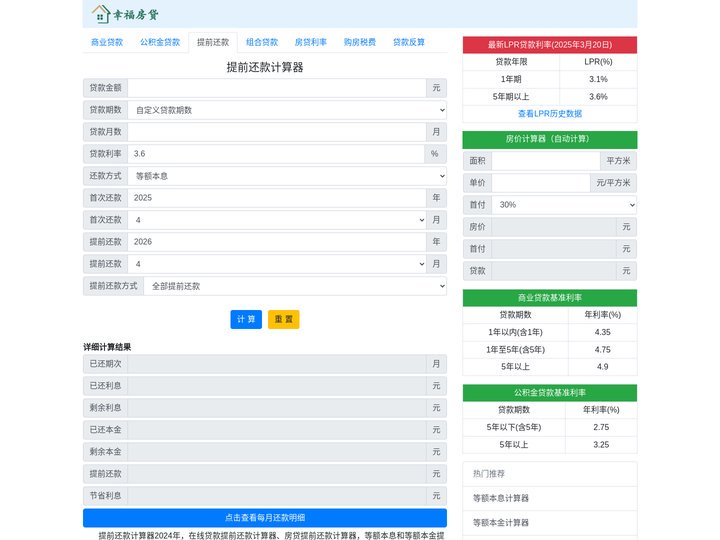
Task: Click the 2.75 公积金 rate cell
Action: pos(601,428)
